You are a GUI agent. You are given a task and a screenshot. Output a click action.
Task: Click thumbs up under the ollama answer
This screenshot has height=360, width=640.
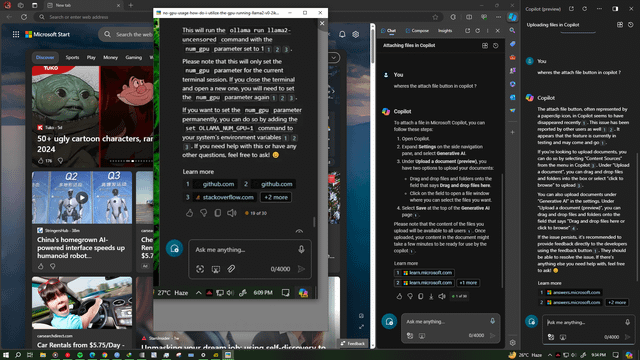click(x=189, y=213)
